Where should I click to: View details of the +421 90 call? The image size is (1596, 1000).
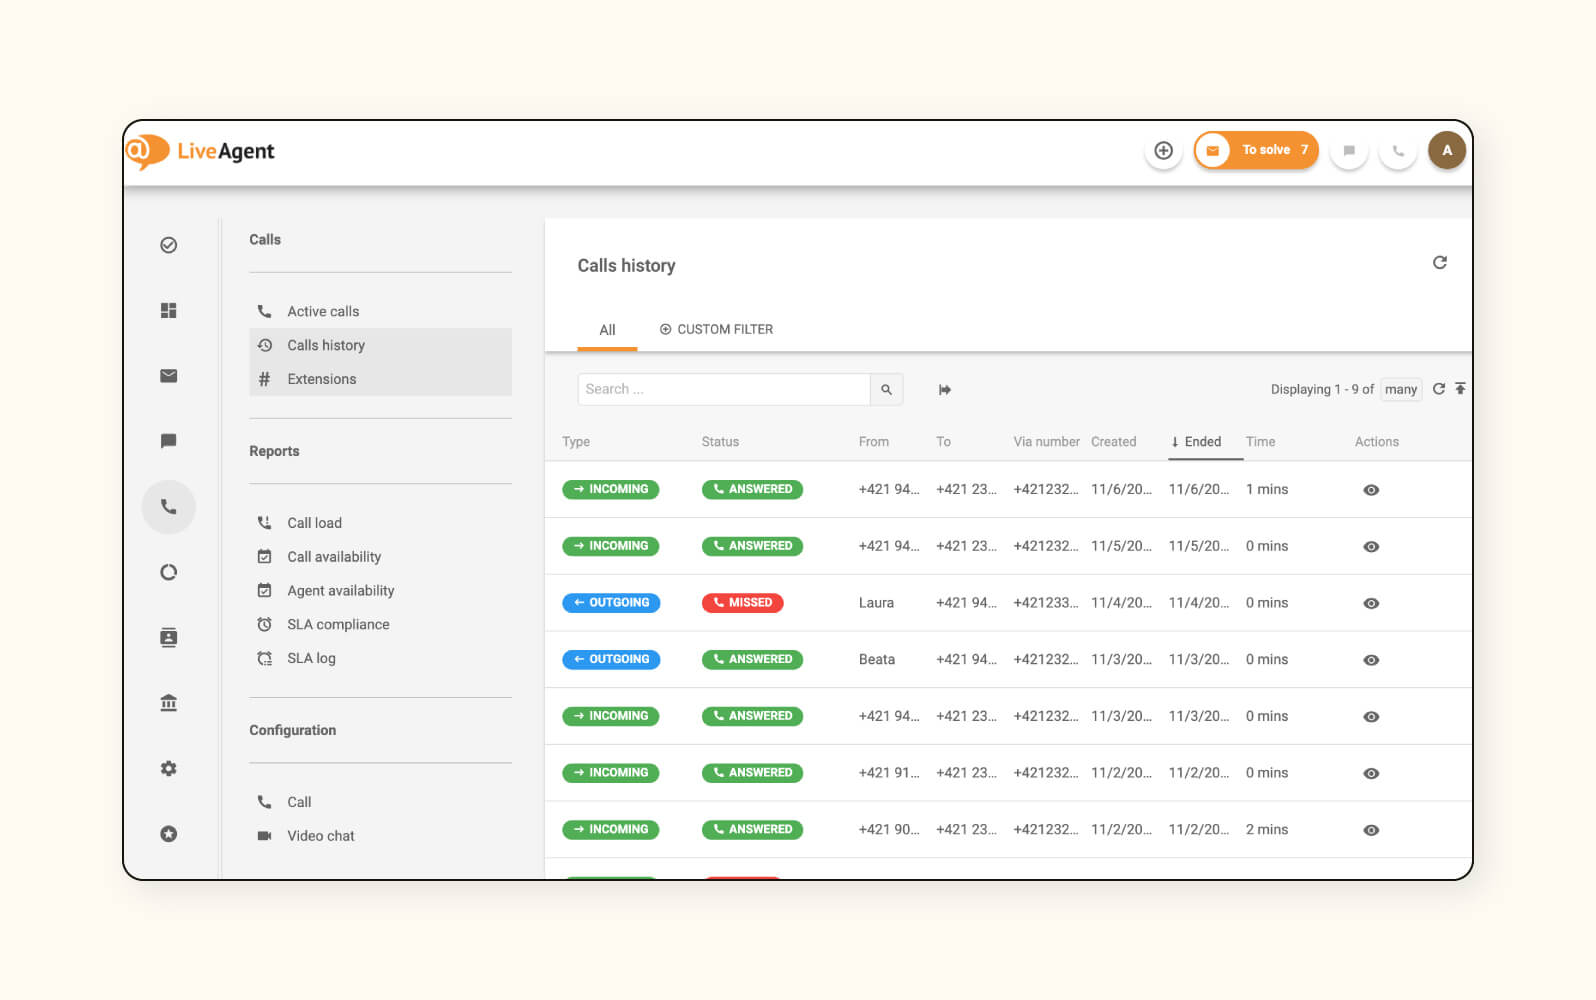(1371, 830)
